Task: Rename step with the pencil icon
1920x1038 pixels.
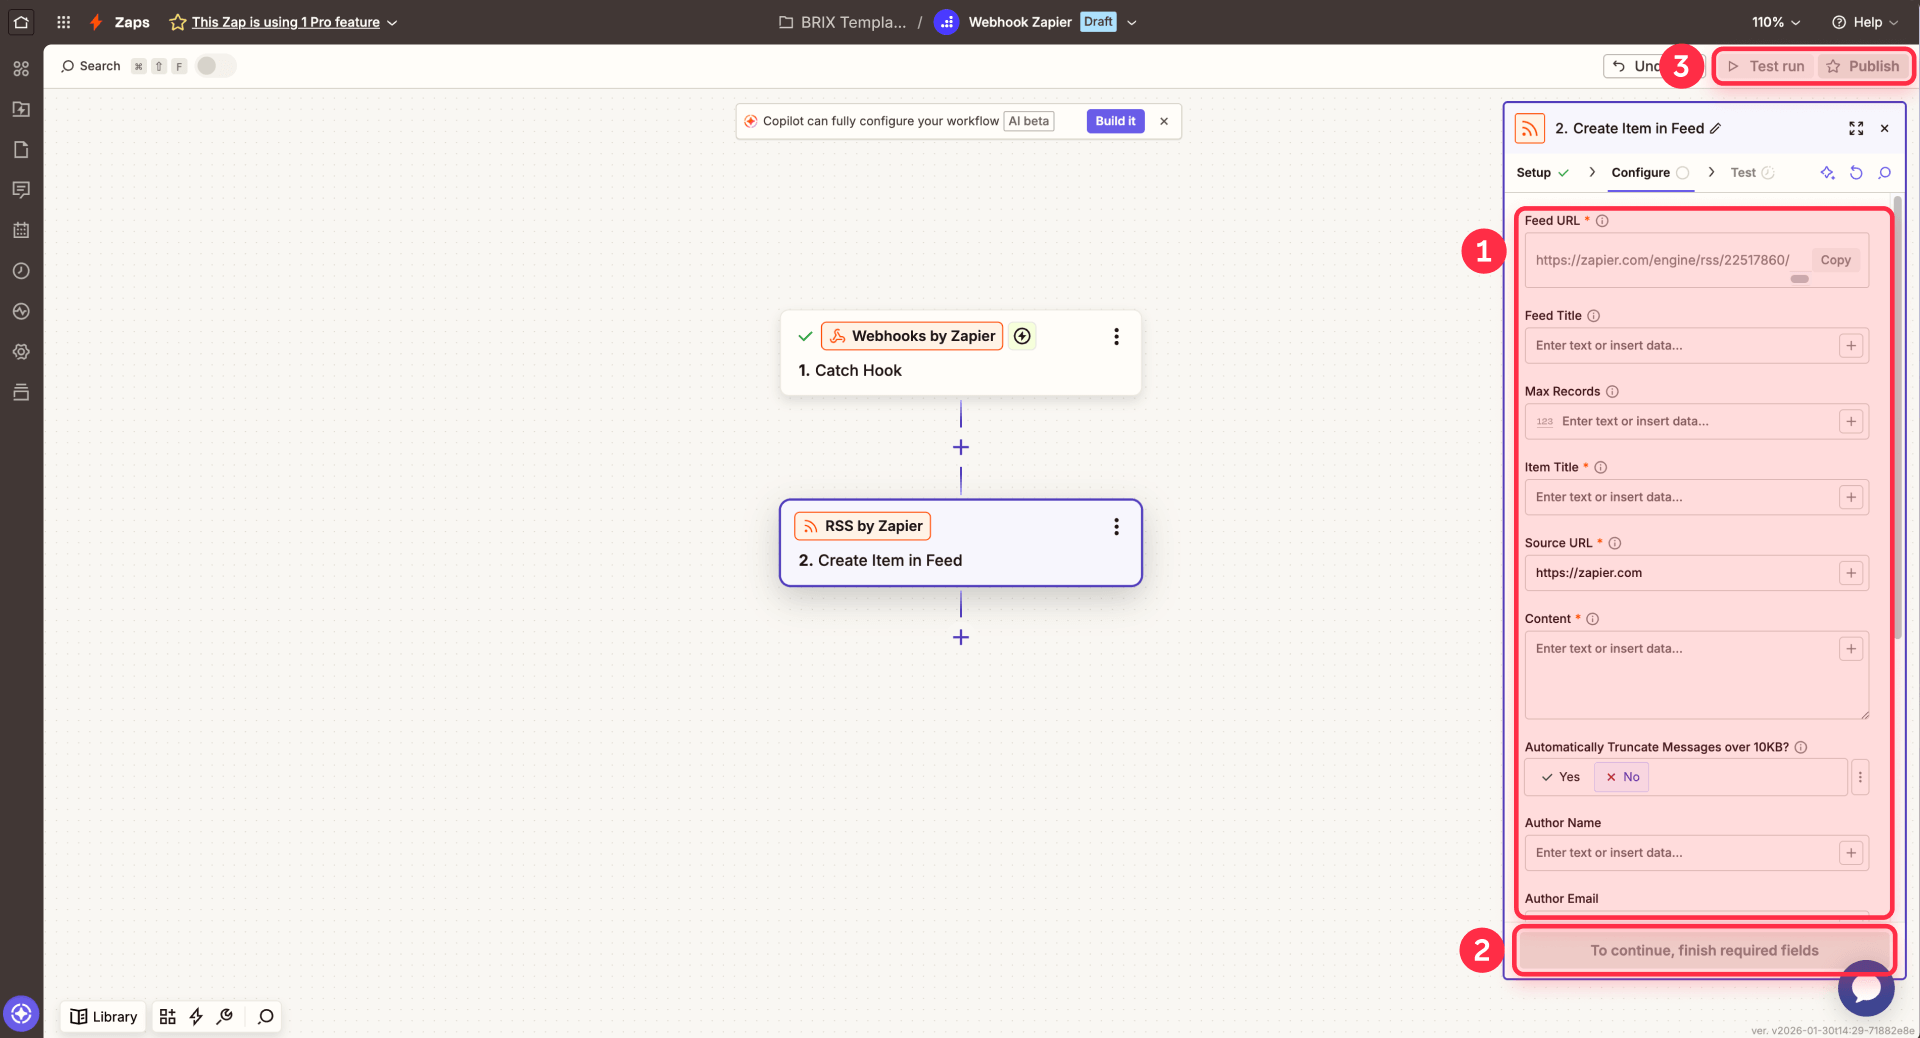Action: pos(1716,128)
